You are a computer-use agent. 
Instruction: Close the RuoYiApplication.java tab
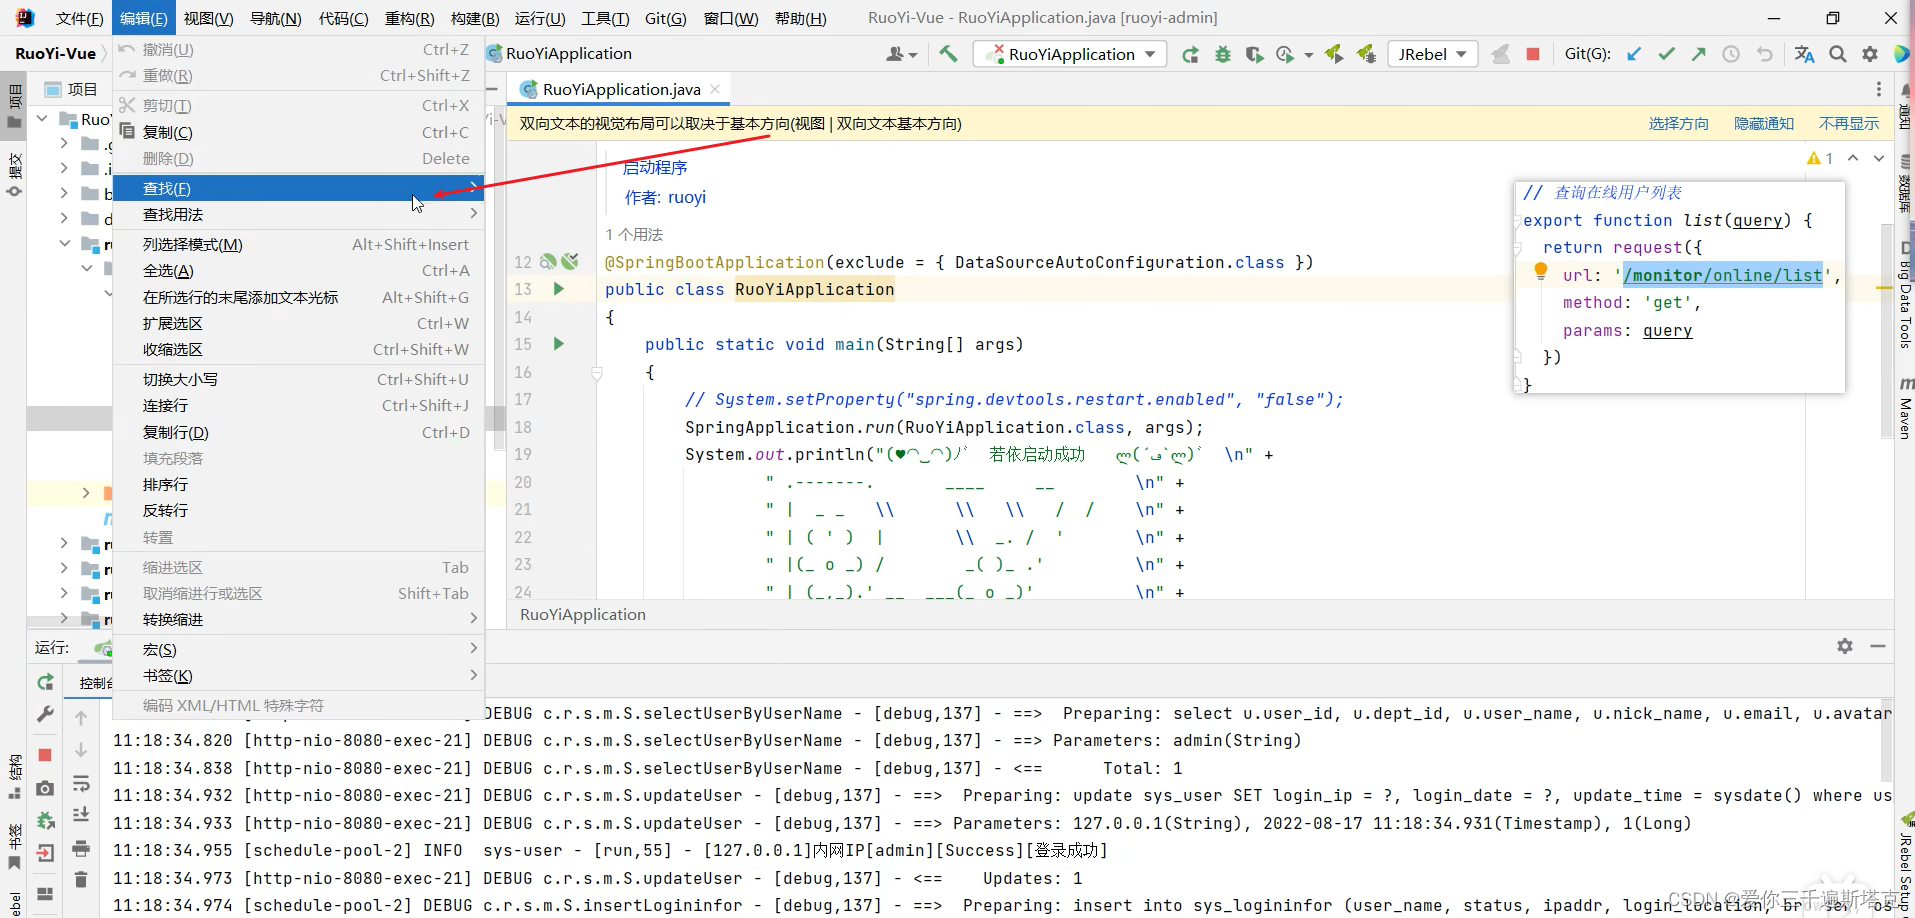click(715, 89)
